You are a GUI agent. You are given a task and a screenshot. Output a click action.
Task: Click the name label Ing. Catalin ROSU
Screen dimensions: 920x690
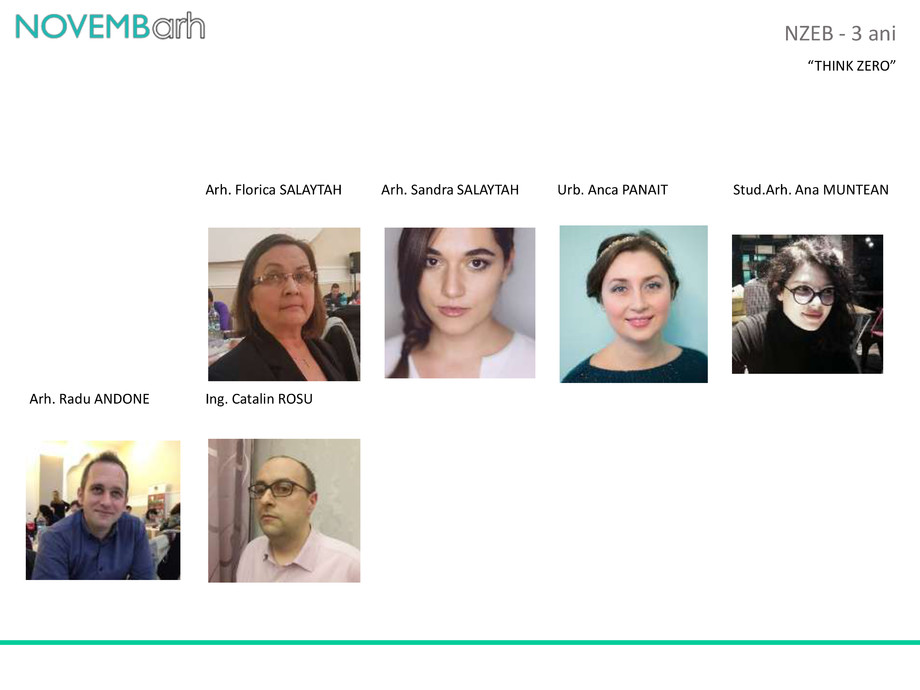259,399
